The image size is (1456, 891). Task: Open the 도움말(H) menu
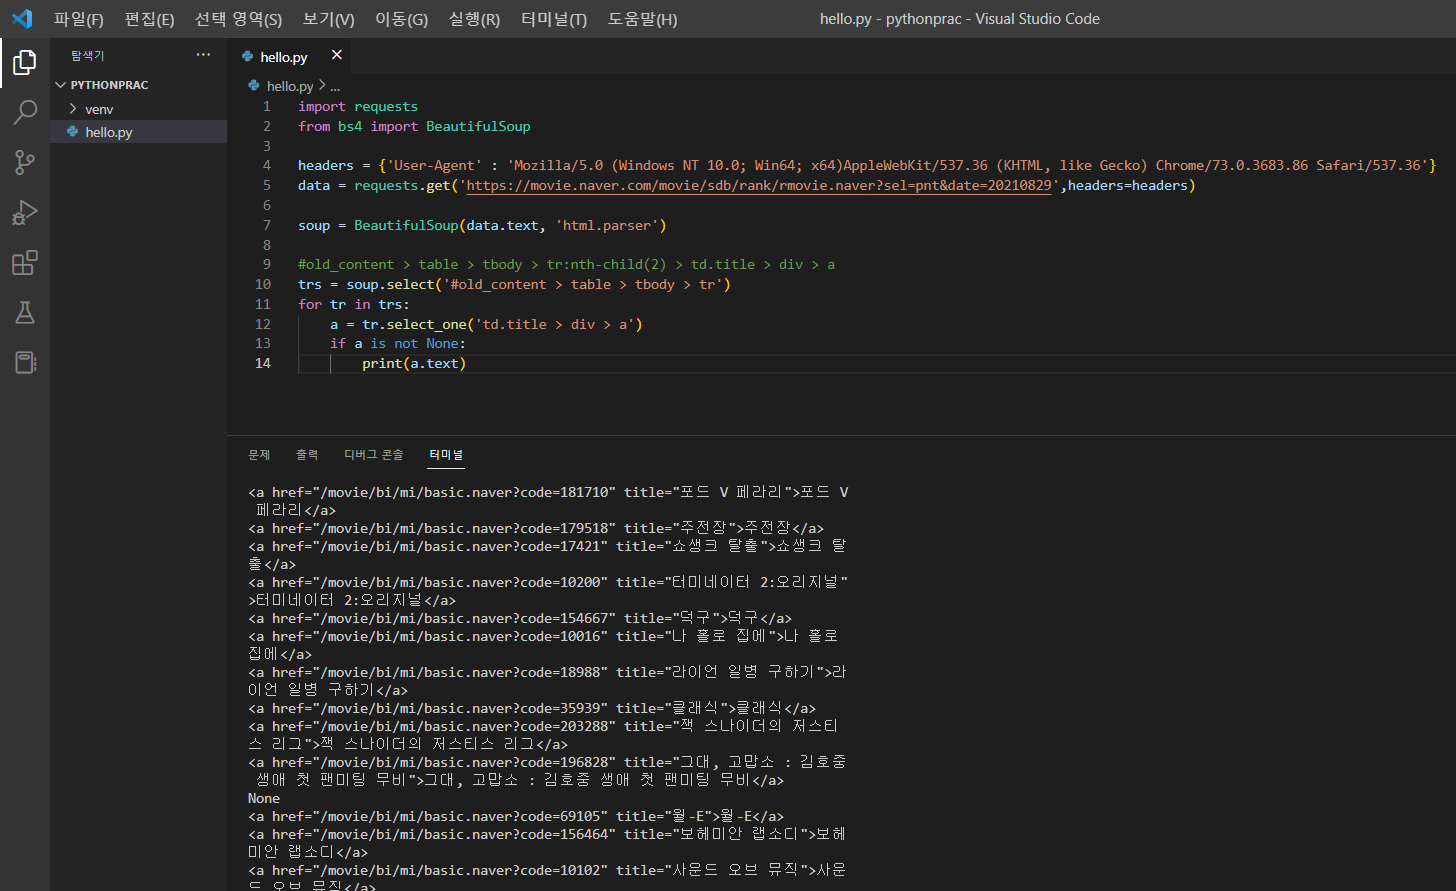click(x=642, y=19)
